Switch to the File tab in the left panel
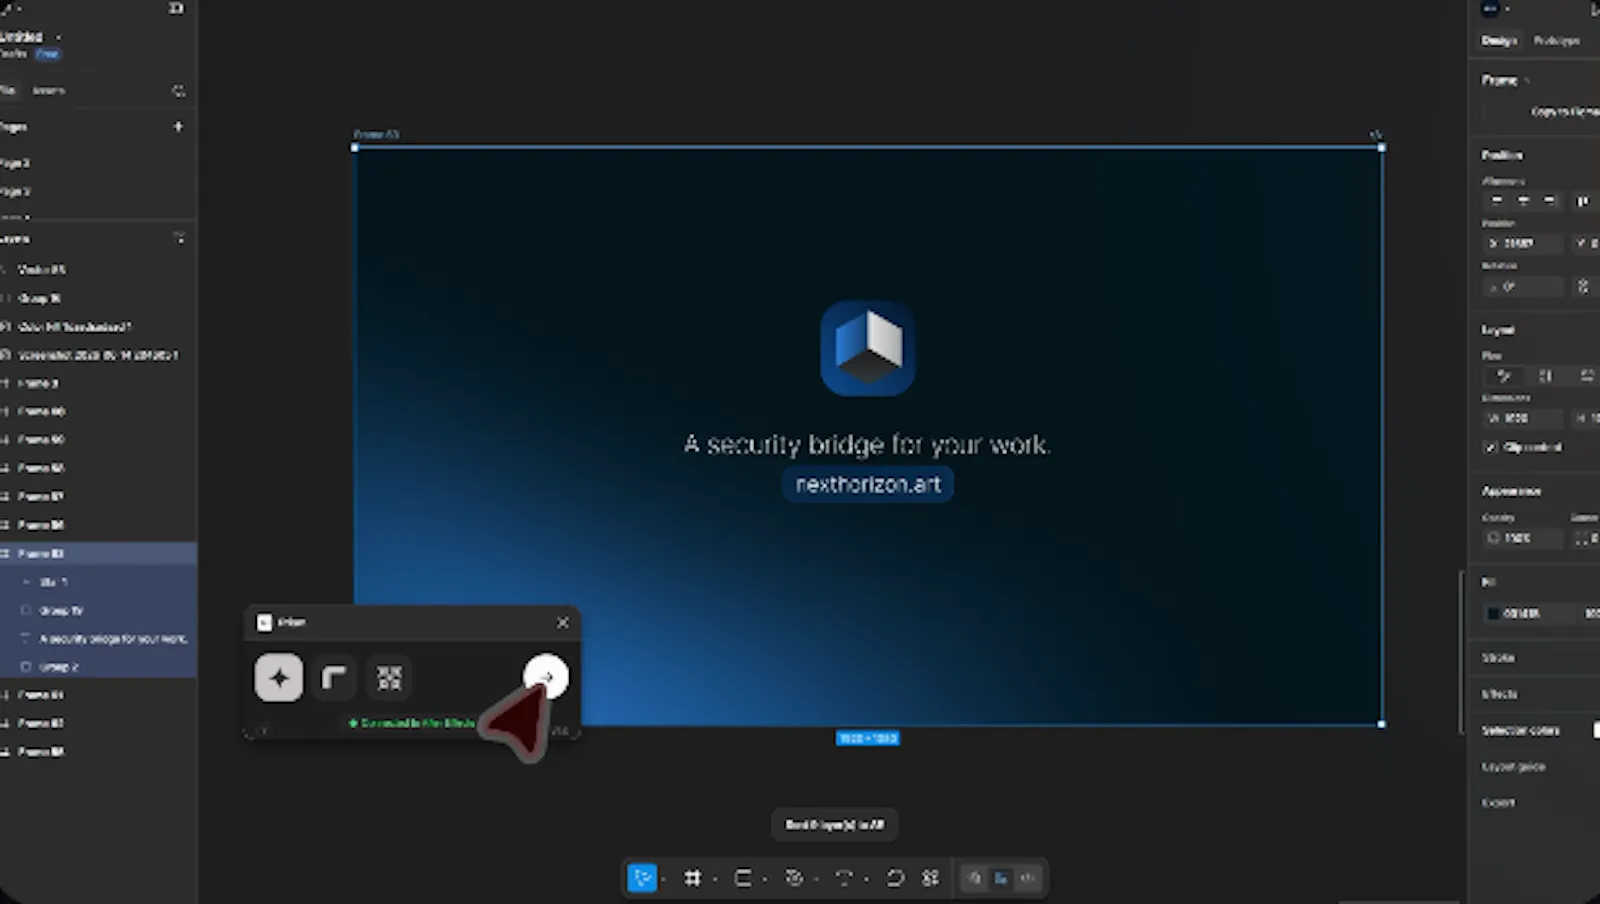This screenshot has height=904, width=1600. click(x=8, y=91)
